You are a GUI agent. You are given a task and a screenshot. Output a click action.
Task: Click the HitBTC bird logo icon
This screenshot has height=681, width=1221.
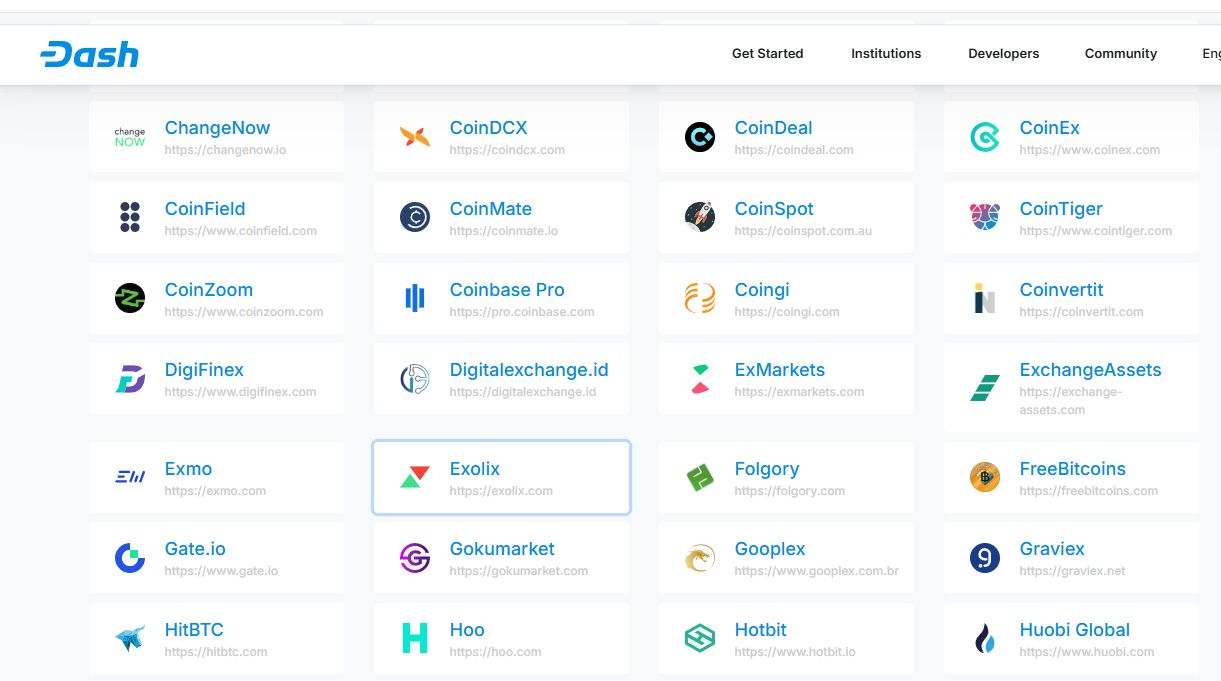tap(130, 638)
